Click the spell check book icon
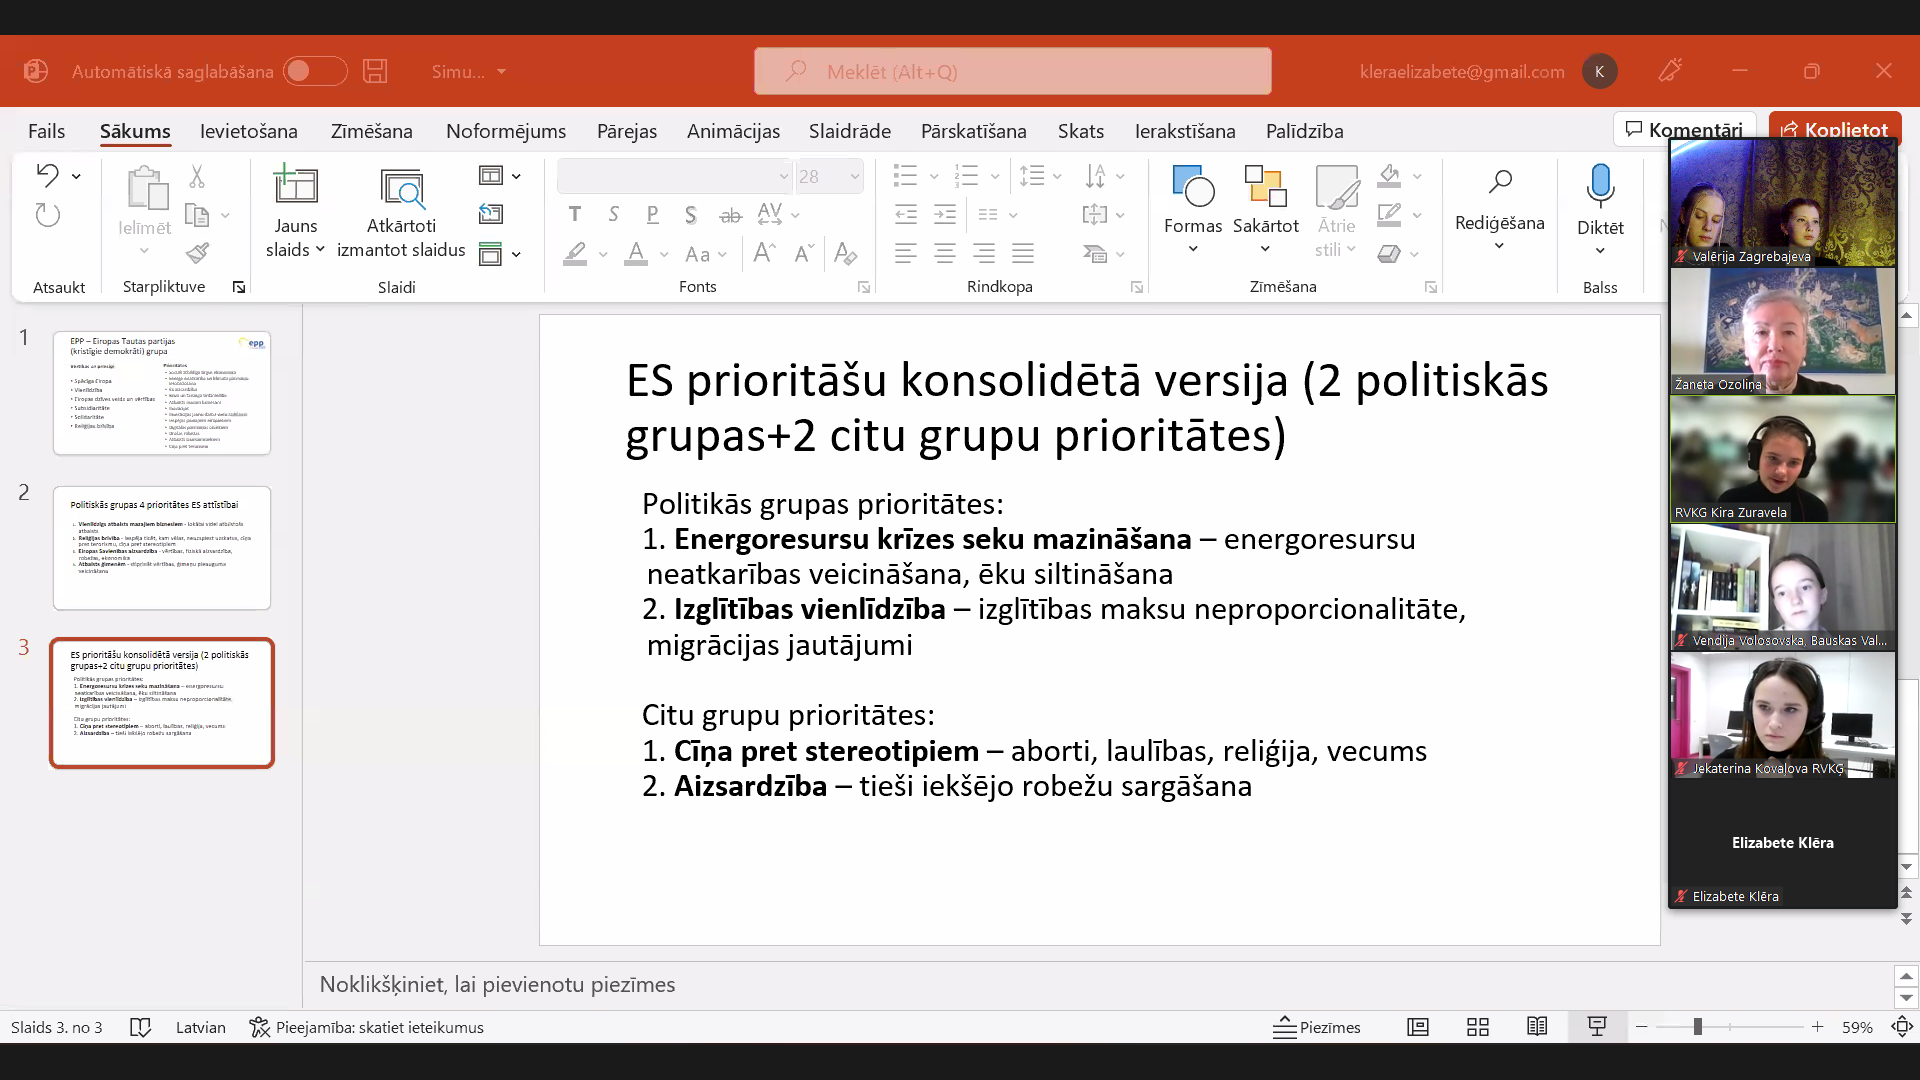Screen dimensions: 1920x1080 (x=141, y=1027)
